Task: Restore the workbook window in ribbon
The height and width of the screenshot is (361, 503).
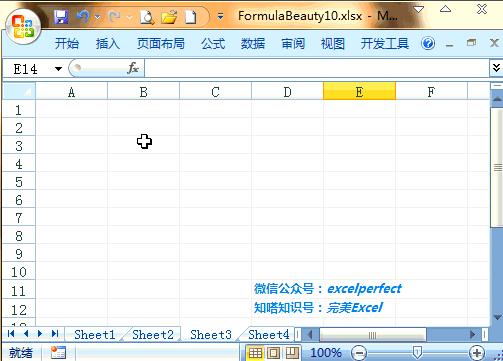Action: point(471,43)
